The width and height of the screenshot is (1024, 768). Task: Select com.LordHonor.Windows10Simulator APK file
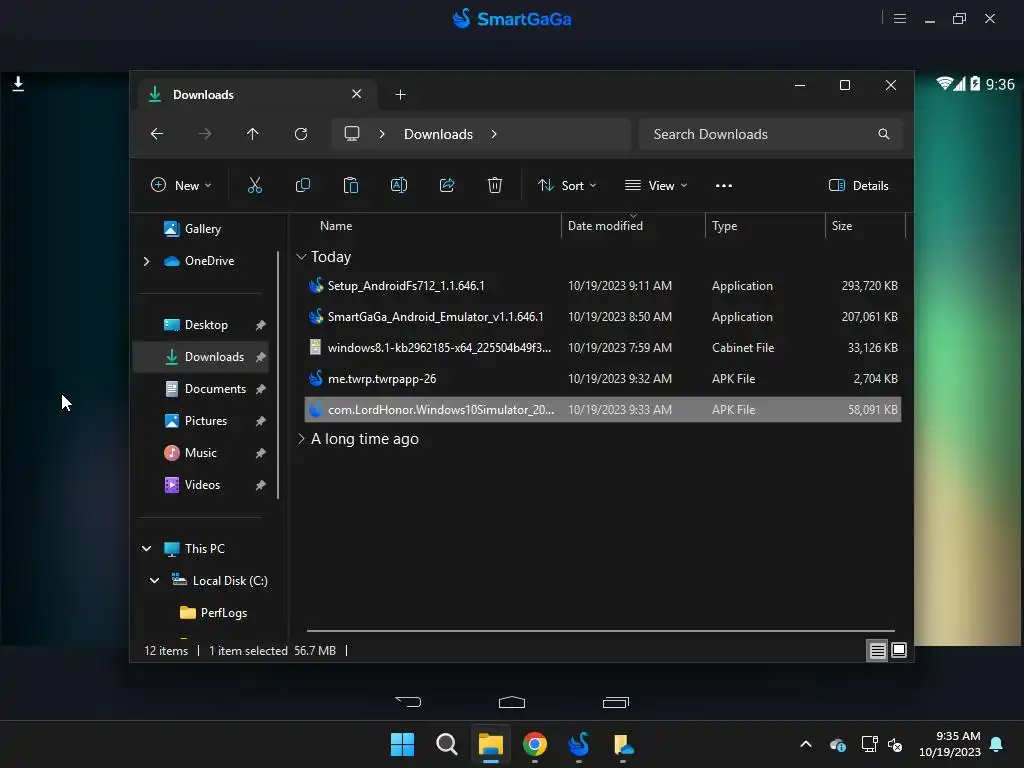point(603,409)
